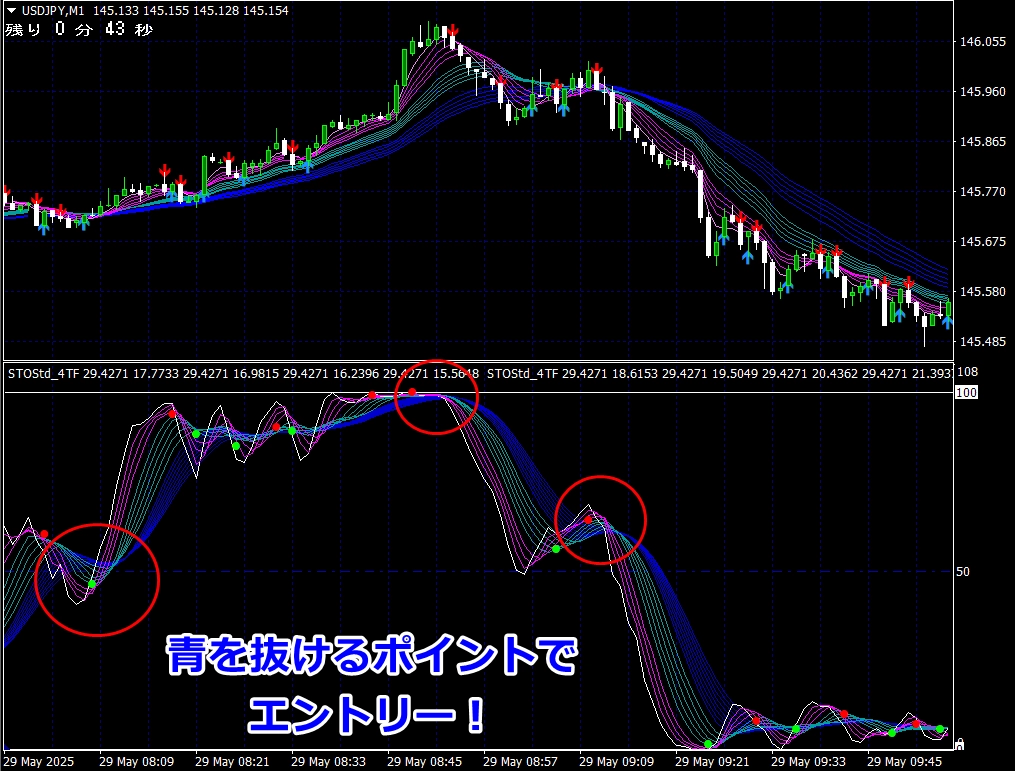Click the red dot inside the top red circle
Screen dimensions: 1015x771
click(412, 392)
